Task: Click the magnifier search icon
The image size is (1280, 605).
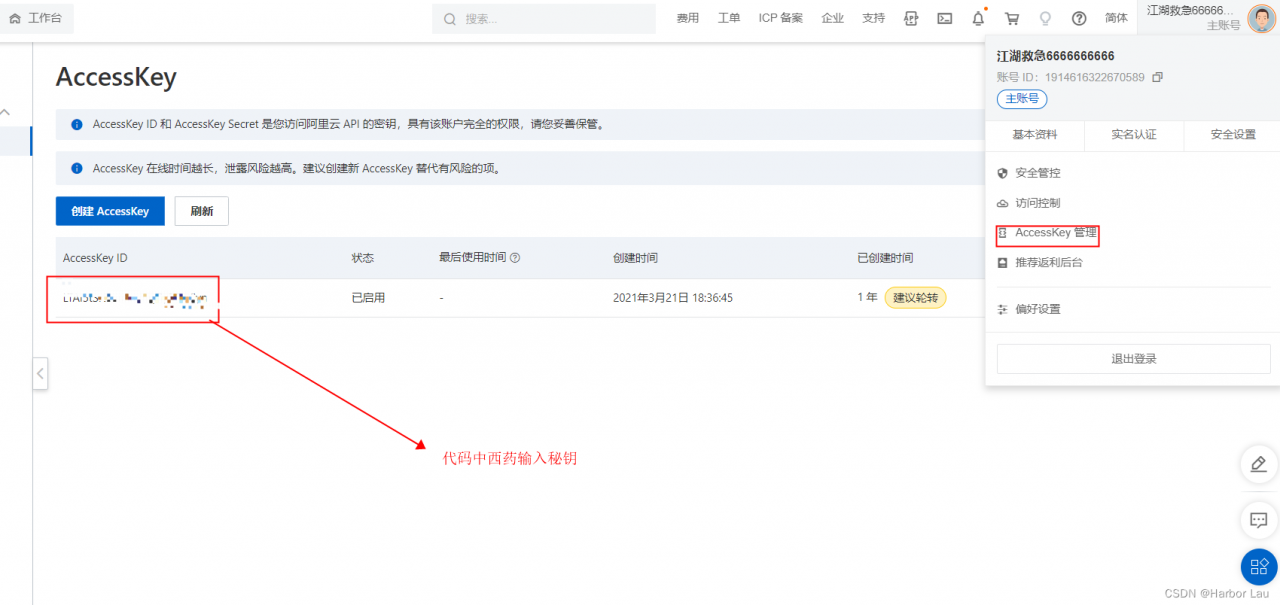Action: pyautogui.click(x=449, y=19)
